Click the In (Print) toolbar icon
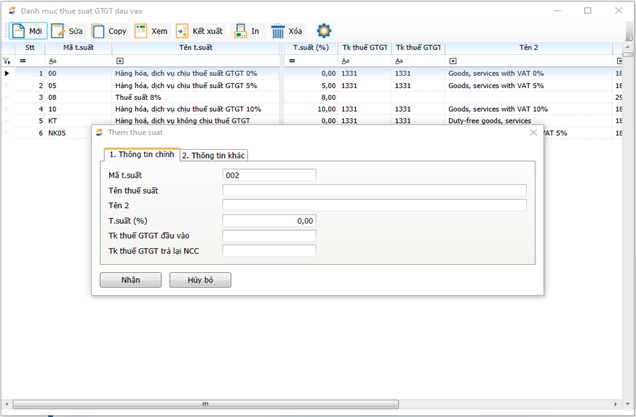Image resolution: width=636 pixels, height=417 pixels. (241, 31)
